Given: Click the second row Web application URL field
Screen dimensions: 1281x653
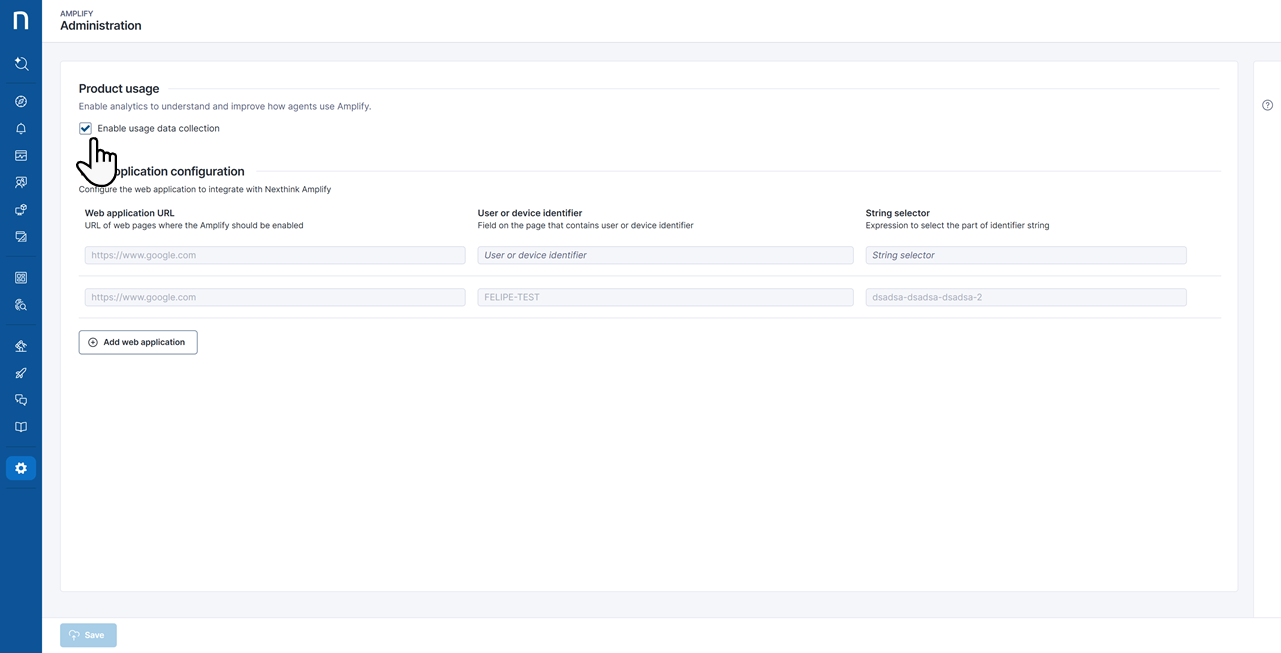Looking at the screenshot, I should (x=275, y=297).
